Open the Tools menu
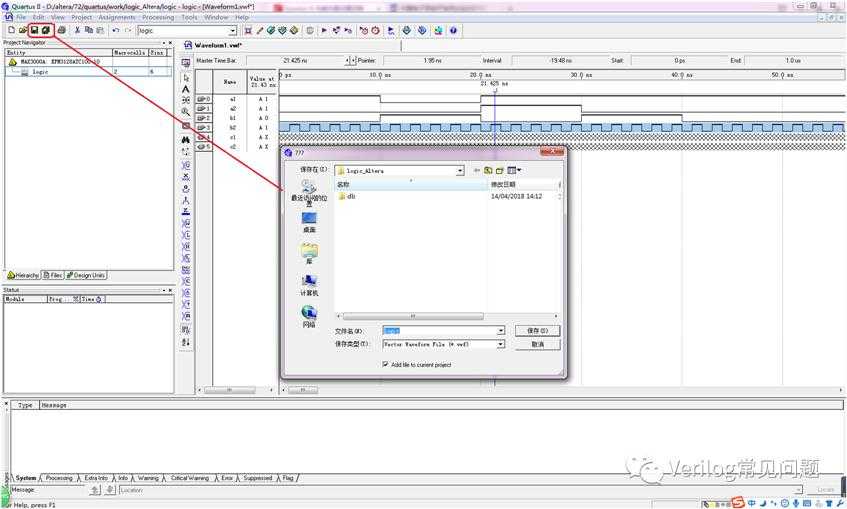This screenshot has width=847, height=509. coord(189,17)
